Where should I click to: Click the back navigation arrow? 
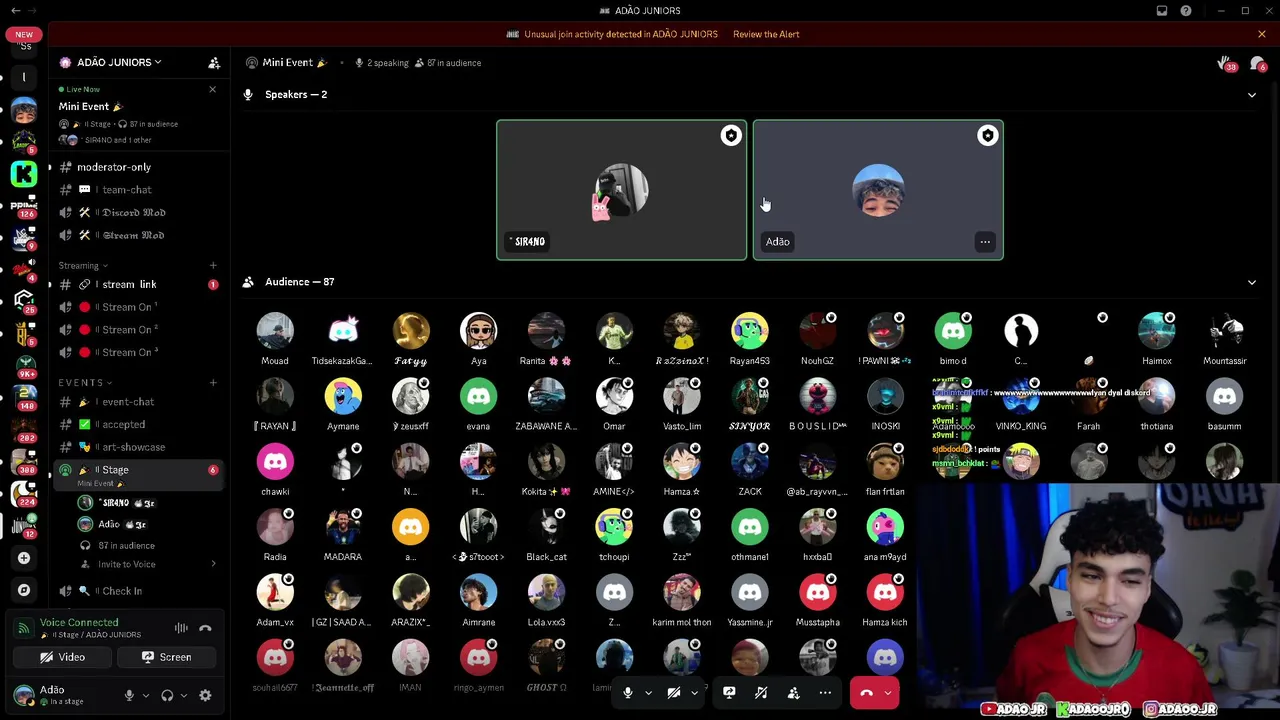[x=15, y=11]
